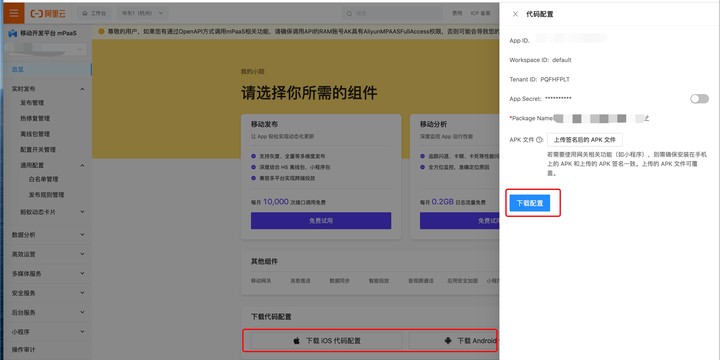The width and height of the screenshot is (720, 360).
Task: Open the 华东1（杭州）region dropdown
Action: pyautogui.click(x=142, y=13)
